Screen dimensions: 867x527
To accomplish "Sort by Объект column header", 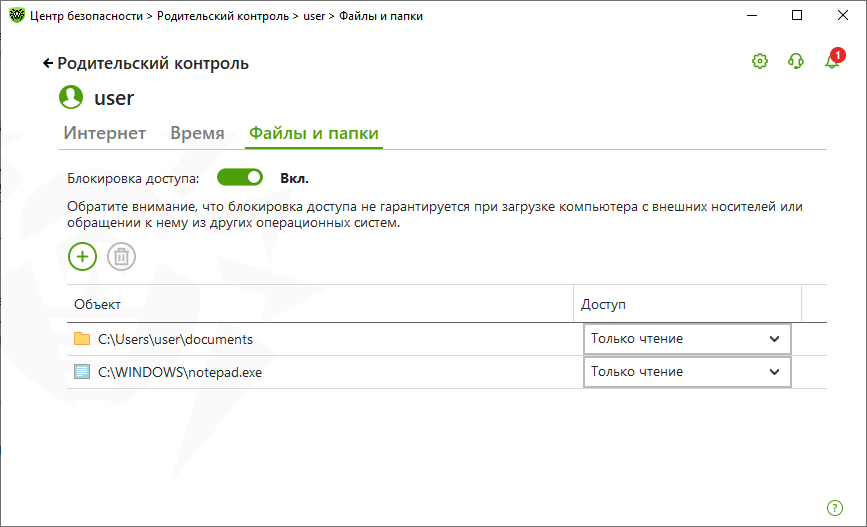I will [320, 304].
